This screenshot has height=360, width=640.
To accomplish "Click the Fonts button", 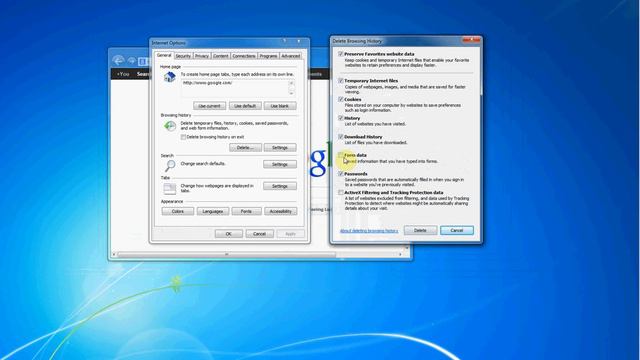I will (246, 211).
